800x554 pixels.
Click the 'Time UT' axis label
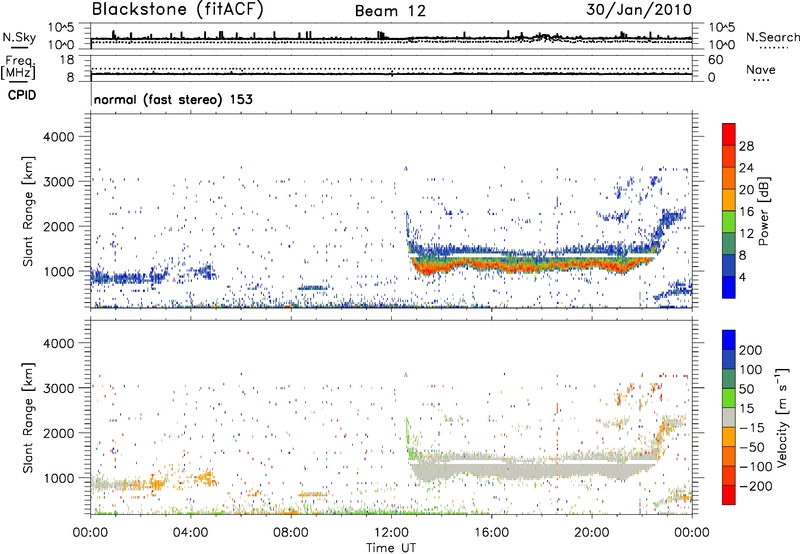391,547
